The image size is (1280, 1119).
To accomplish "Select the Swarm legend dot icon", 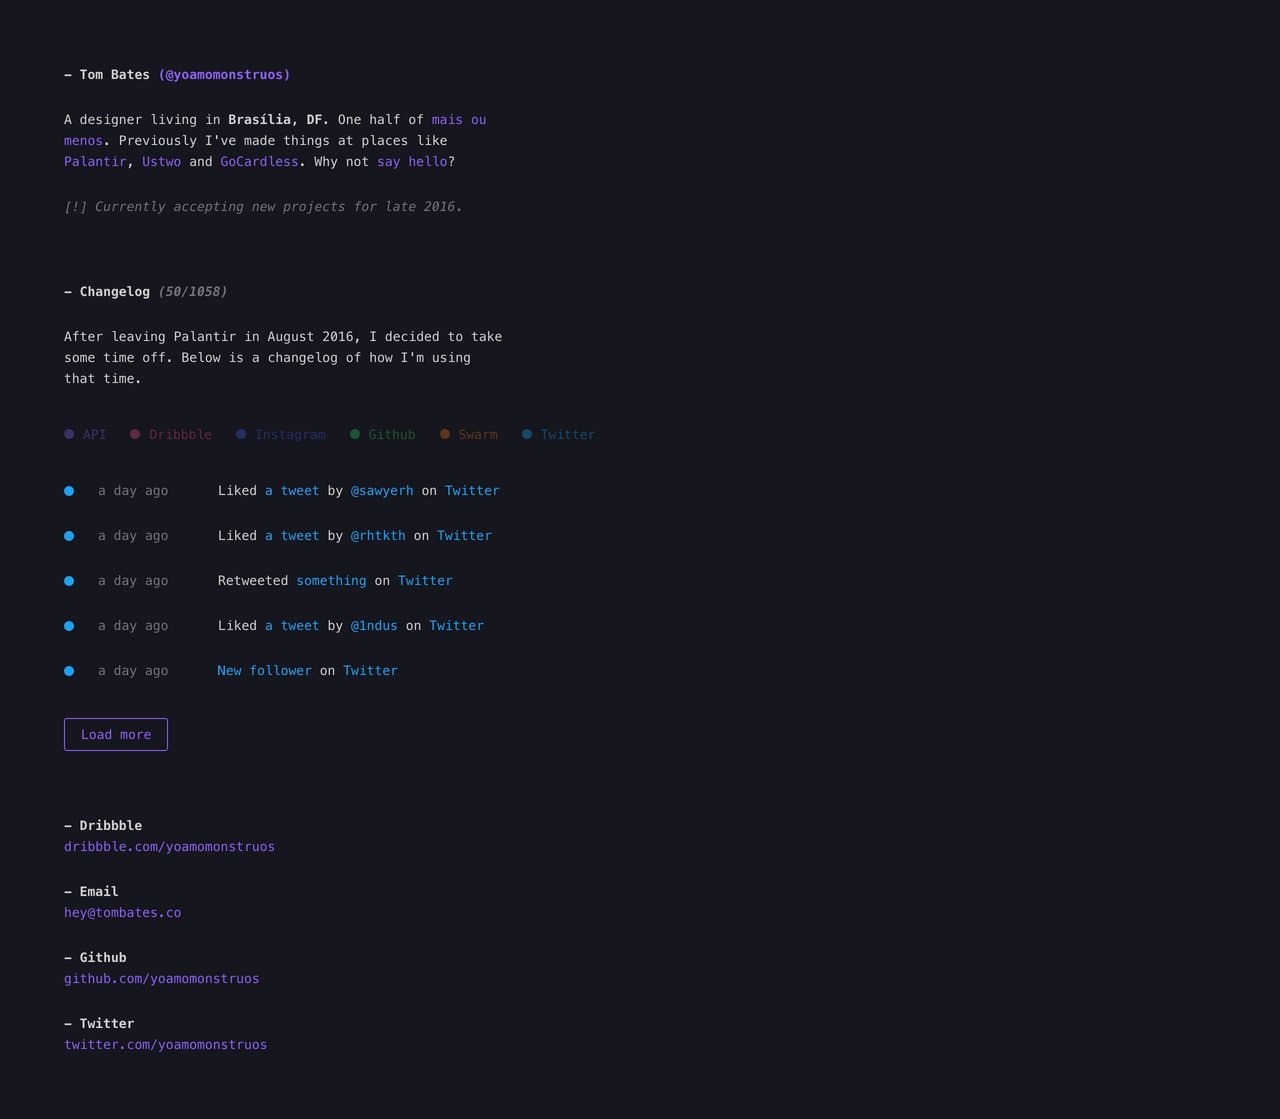I will [444, 434].
